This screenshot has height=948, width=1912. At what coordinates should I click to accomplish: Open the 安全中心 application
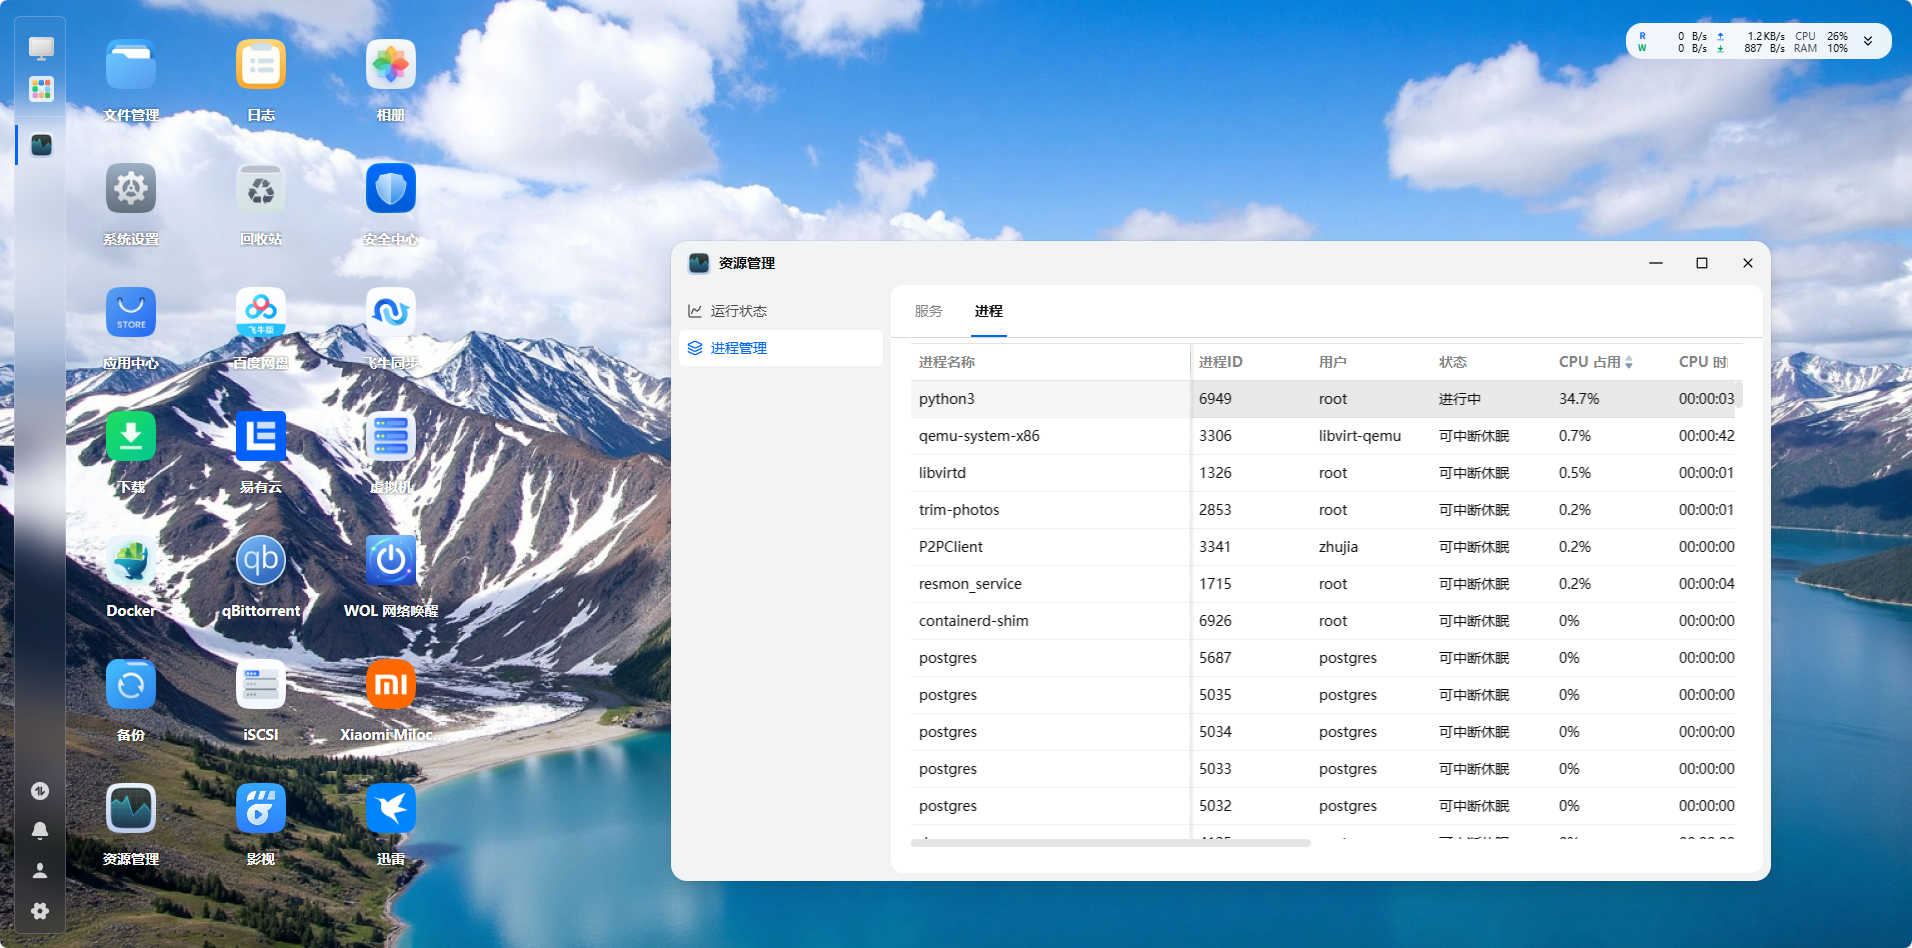pos(390,188)
